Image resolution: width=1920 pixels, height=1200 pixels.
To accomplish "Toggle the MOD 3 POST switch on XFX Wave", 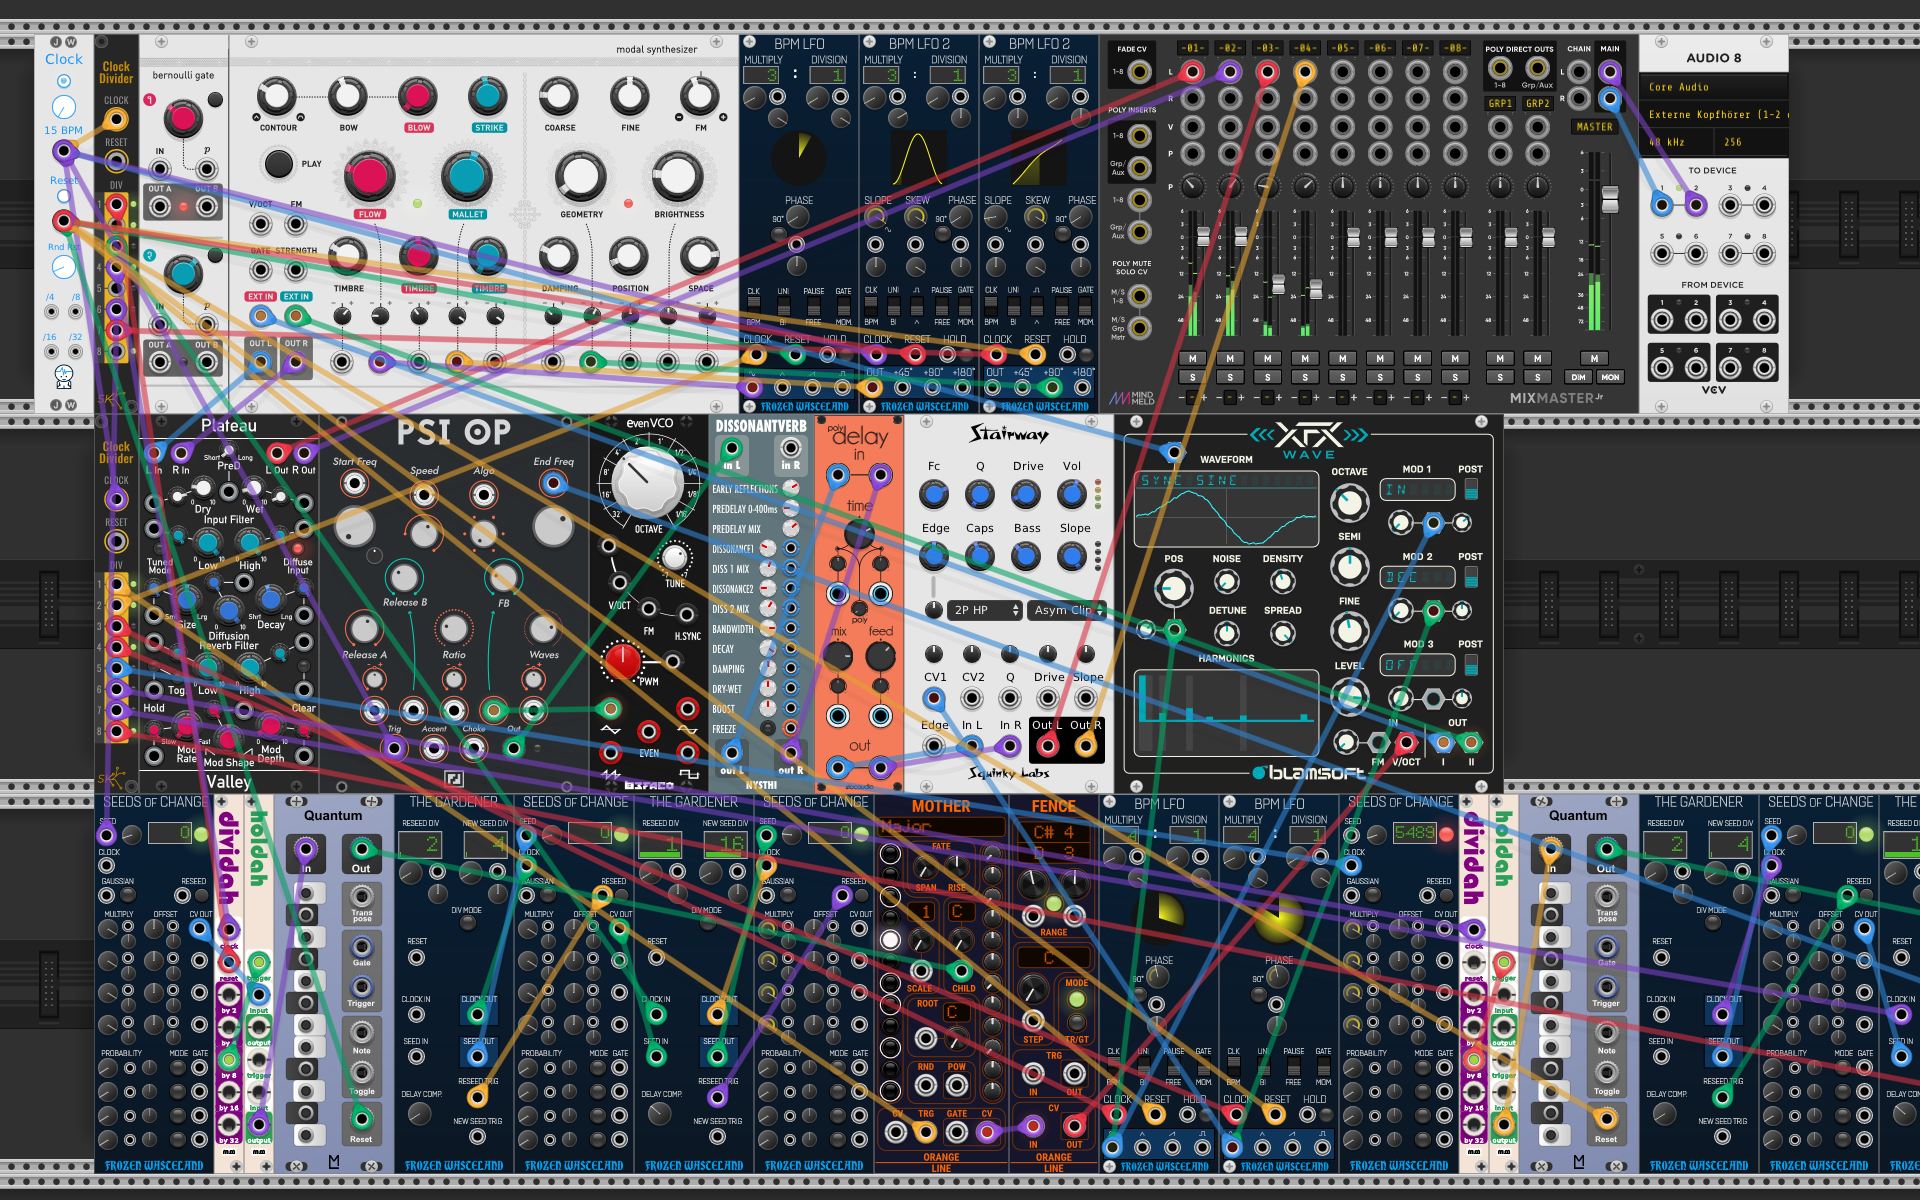I will tap(1471, 664).
